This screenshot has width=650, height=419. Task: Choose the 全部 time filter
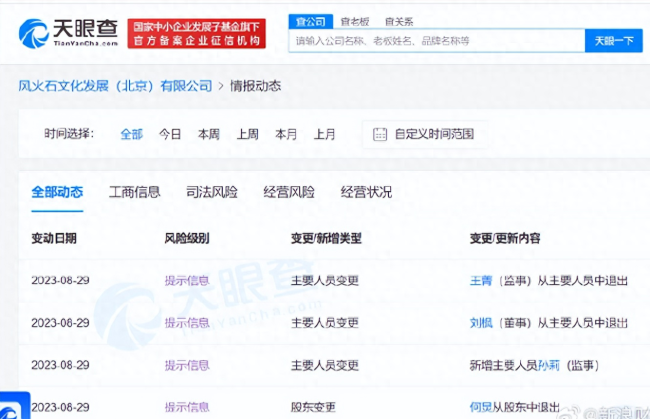click(x=131, y=134)
